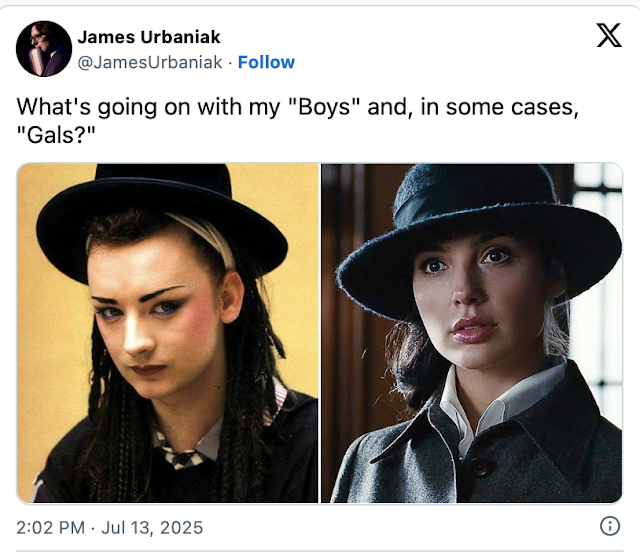640x555 pixels.
Task: Open the tweet info circle icon
Action: pos(610,526)
